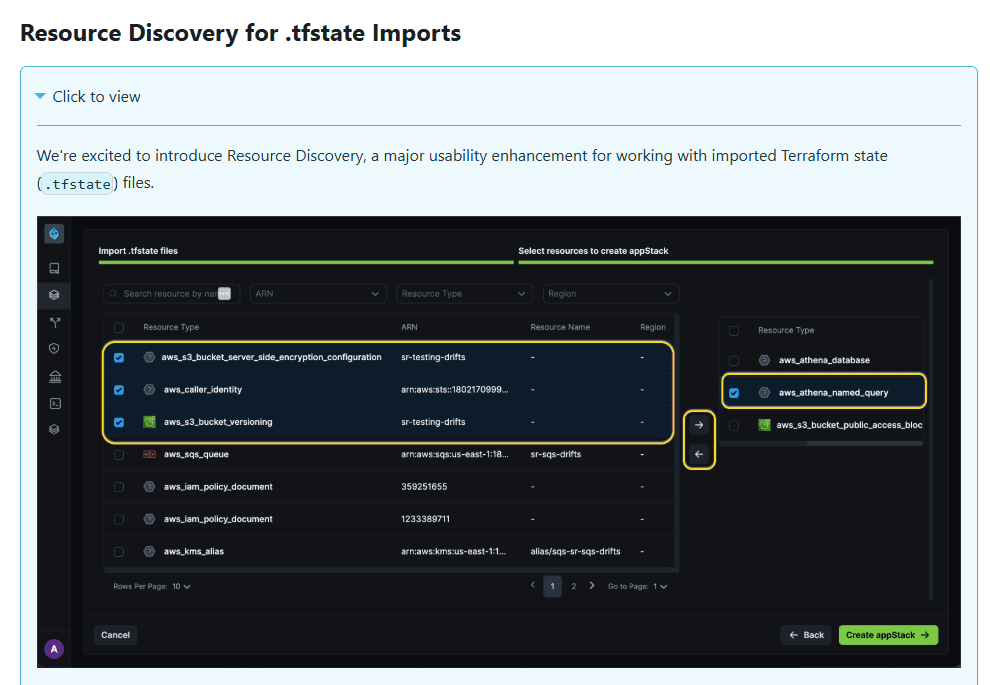Click the next page chevron
This screenshot has height=685, width=990.
point(592,586)
